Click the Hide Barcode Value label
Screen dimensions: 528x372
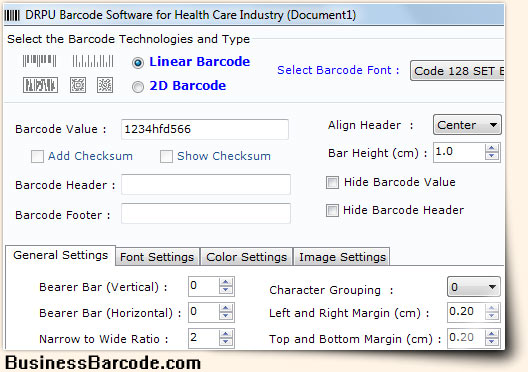(400, 182)
